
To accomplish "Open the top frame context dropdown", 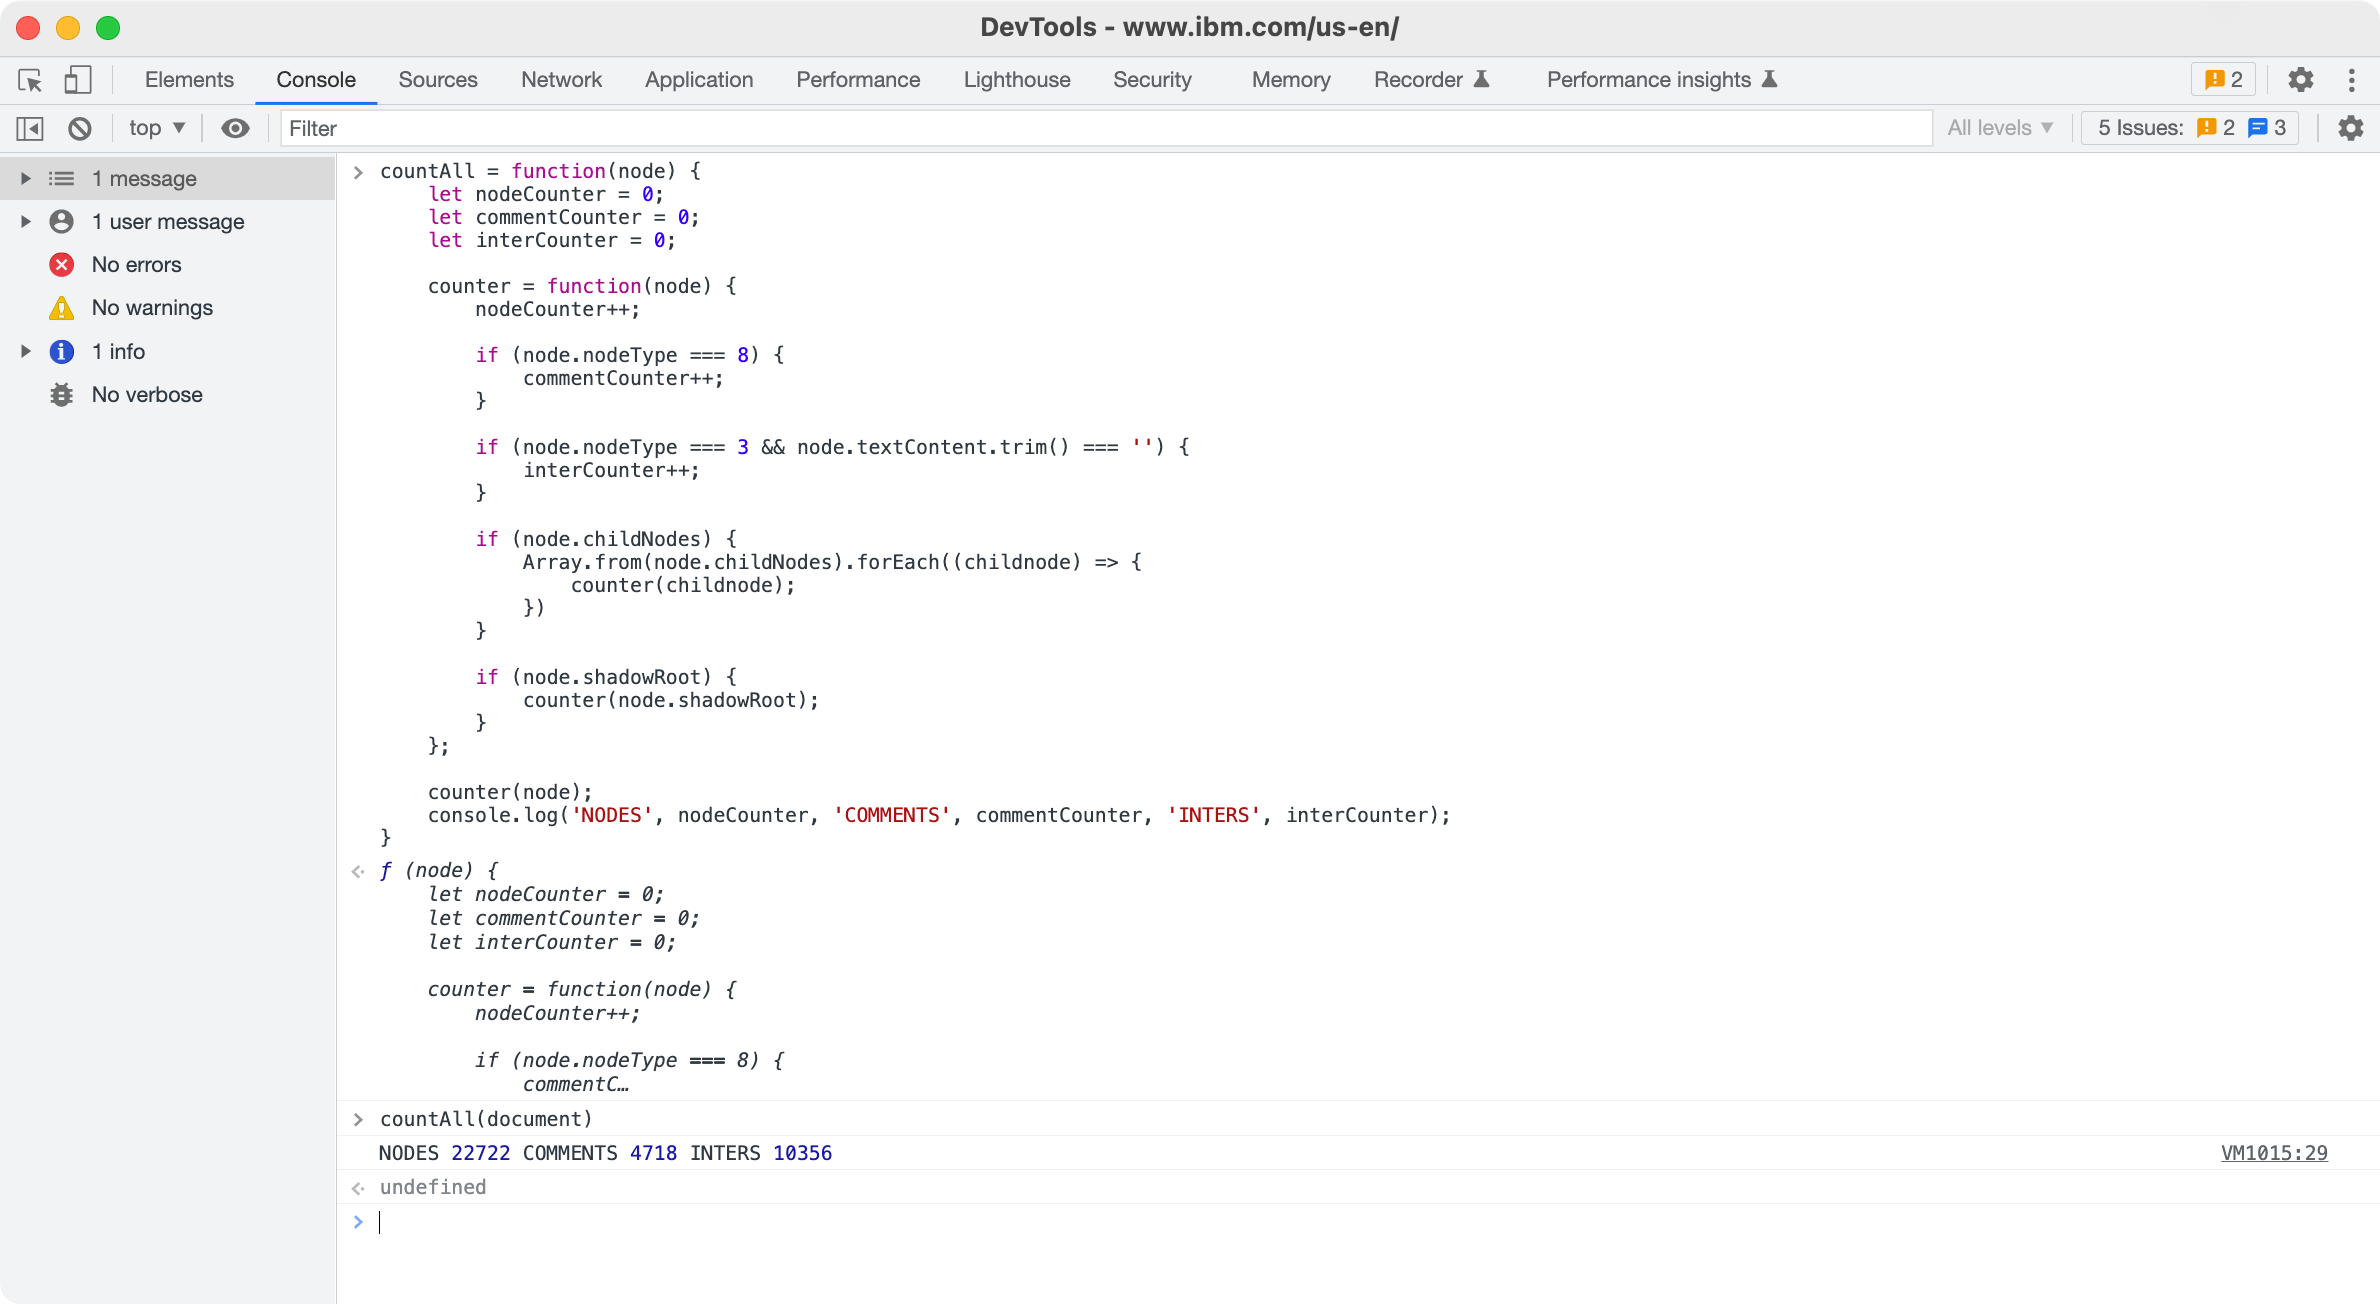I will pyautogui.click(x=155, y=128).
